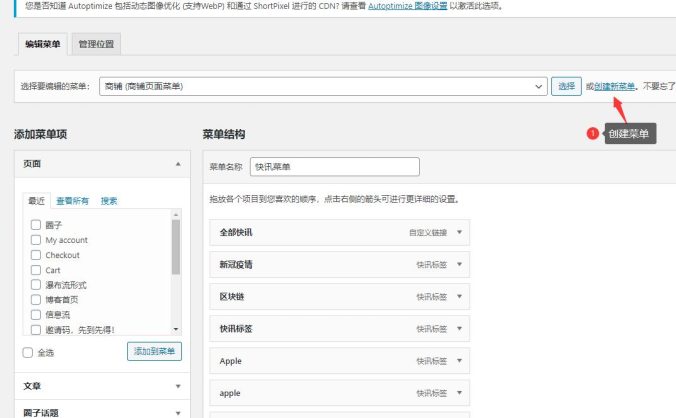The image size is (676, 418).
Task: Expand the 新冠疫情 menu item arrow
Action: click(459, 264)
